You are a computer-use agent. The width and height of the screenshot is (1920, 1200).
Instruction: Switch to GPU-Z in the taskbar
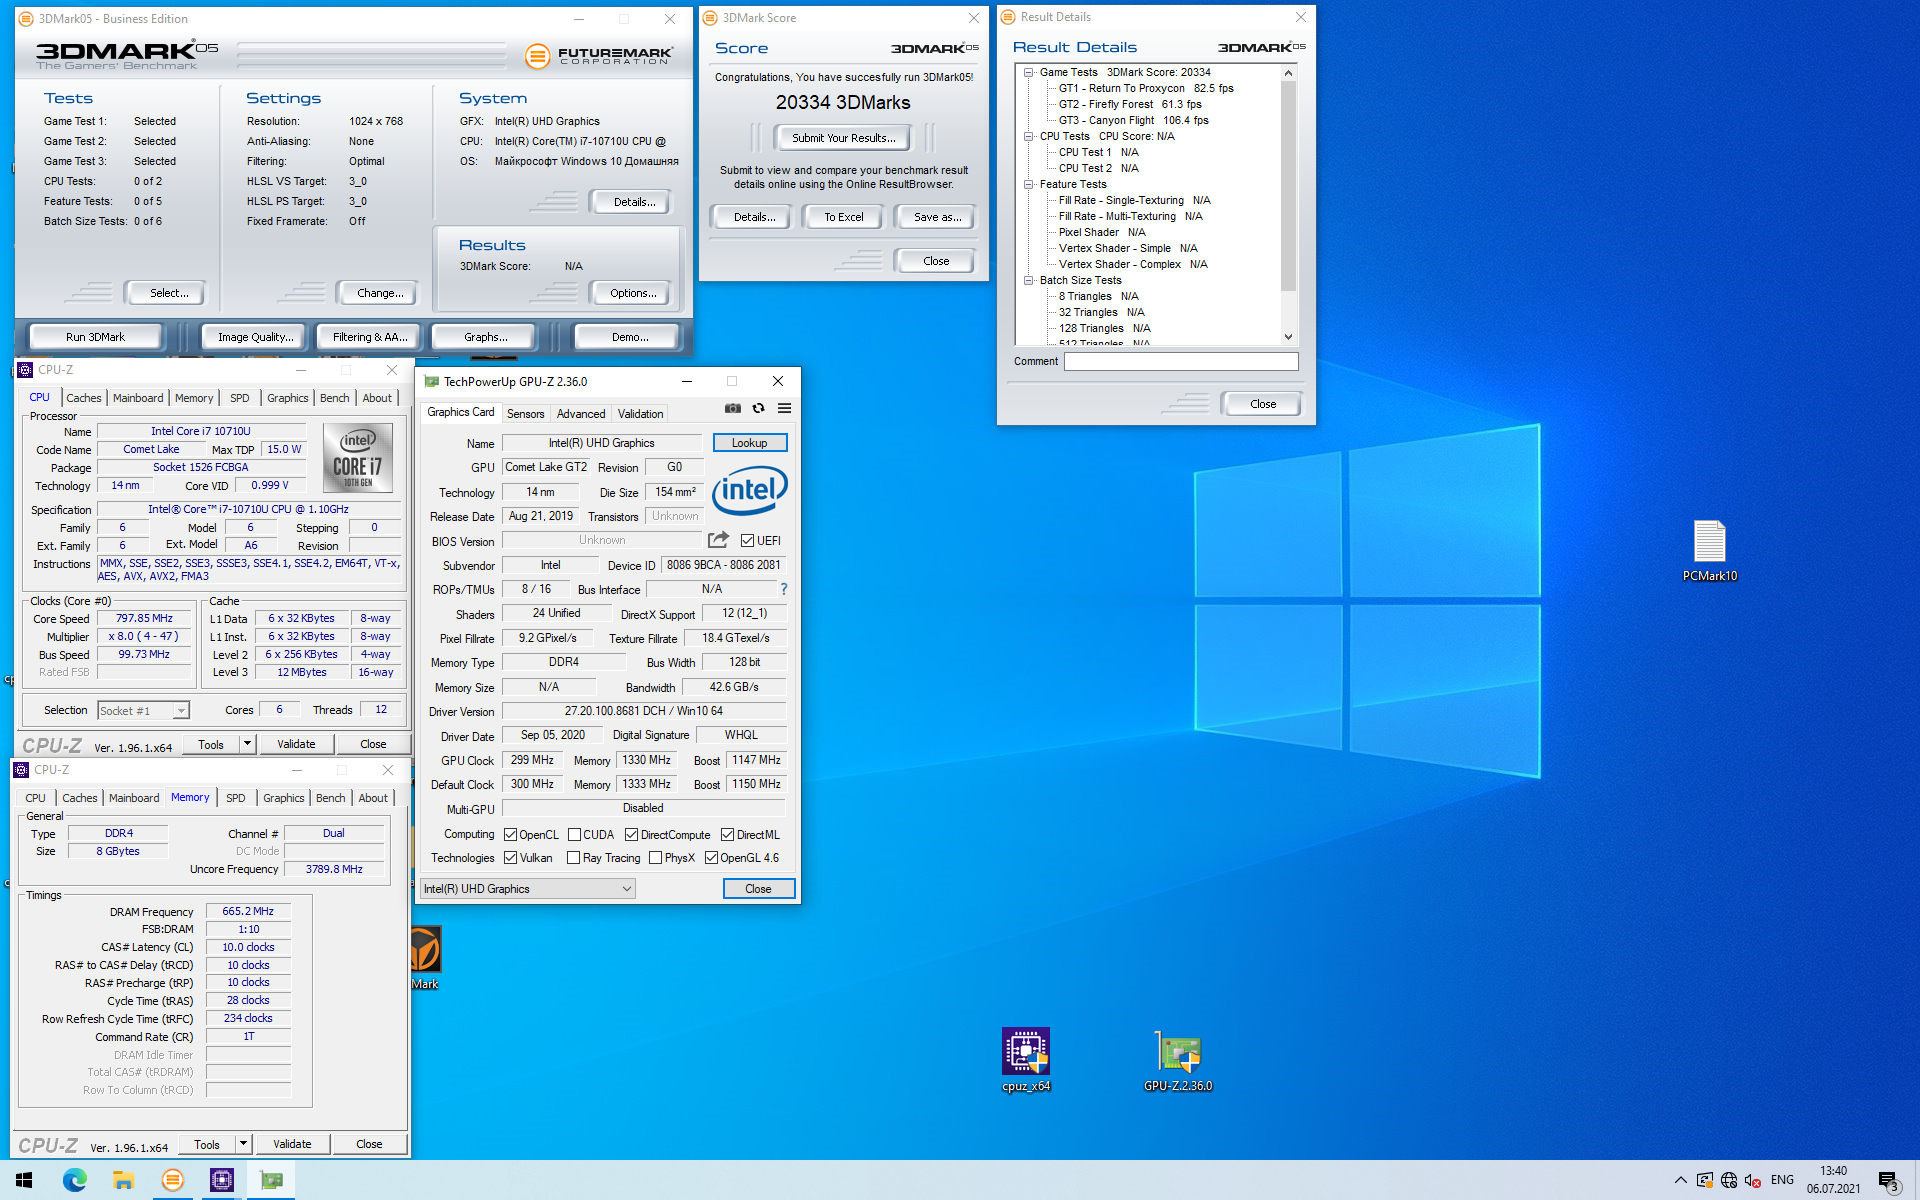pyautogui.click(x=270, y=1180)
